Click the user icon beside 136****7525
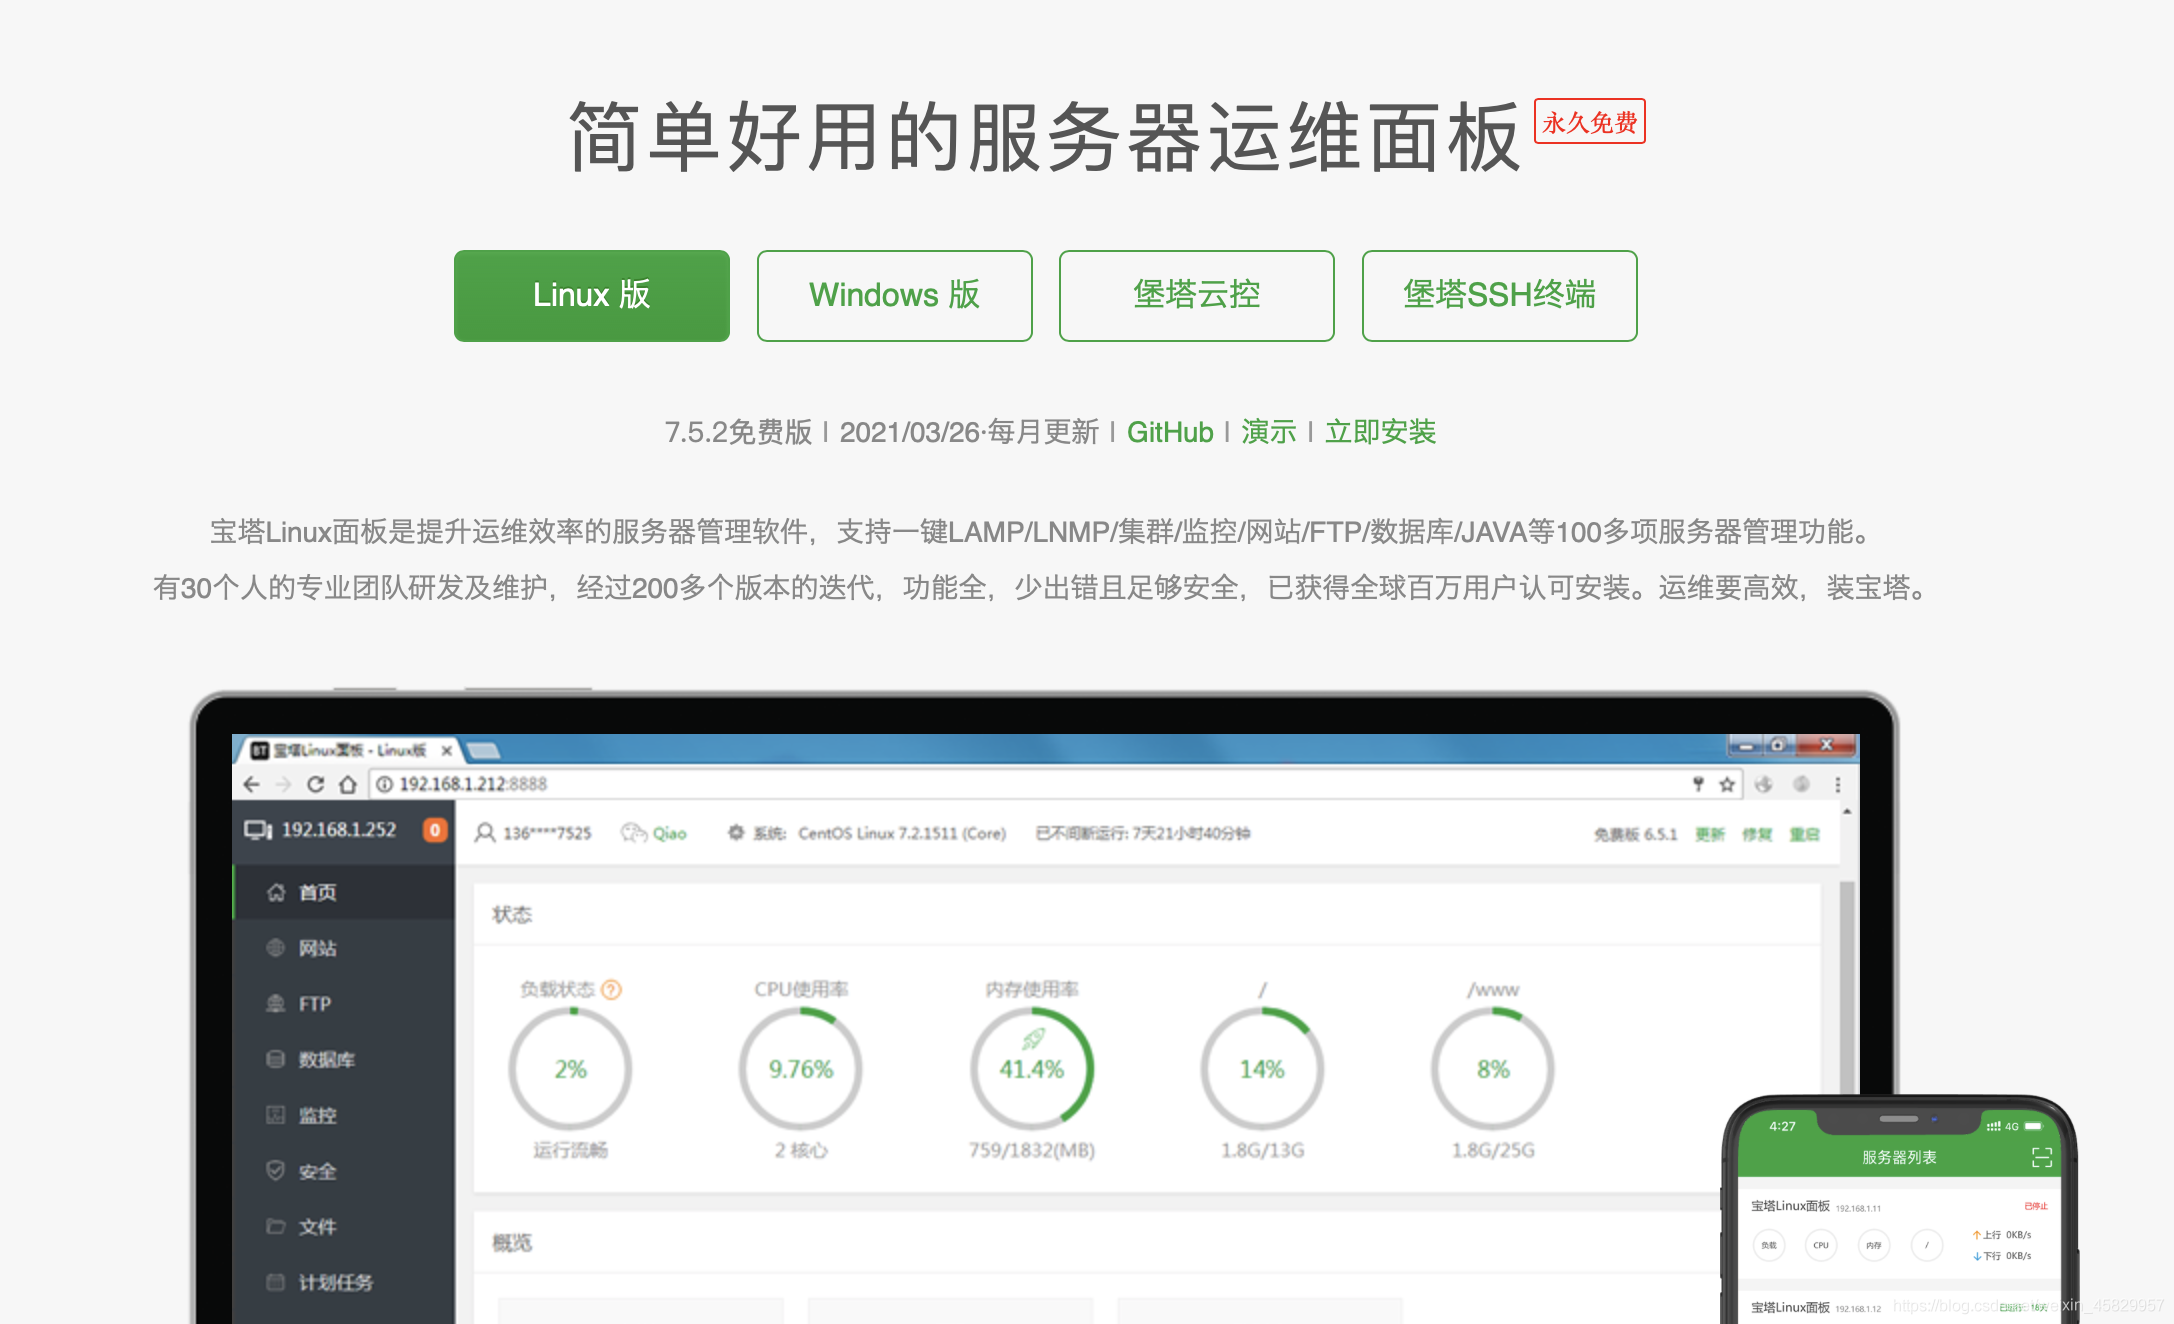 click(x=485, y=833)
